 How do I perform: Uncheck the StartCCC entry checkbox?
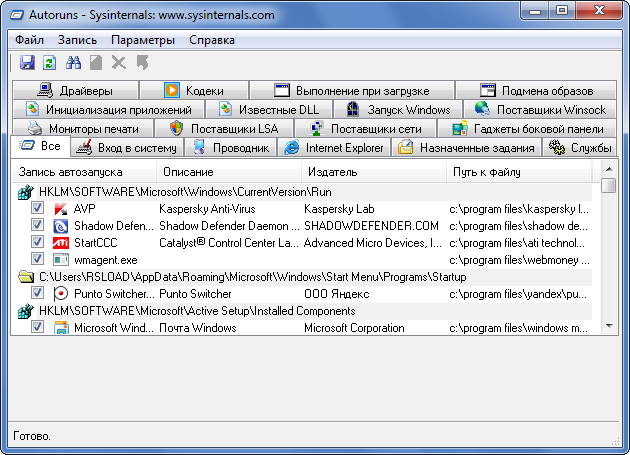pos(37,242)
